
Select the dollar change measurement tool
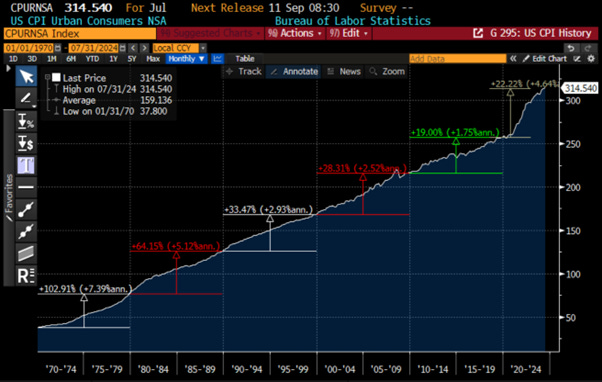(x=26, y=144)
